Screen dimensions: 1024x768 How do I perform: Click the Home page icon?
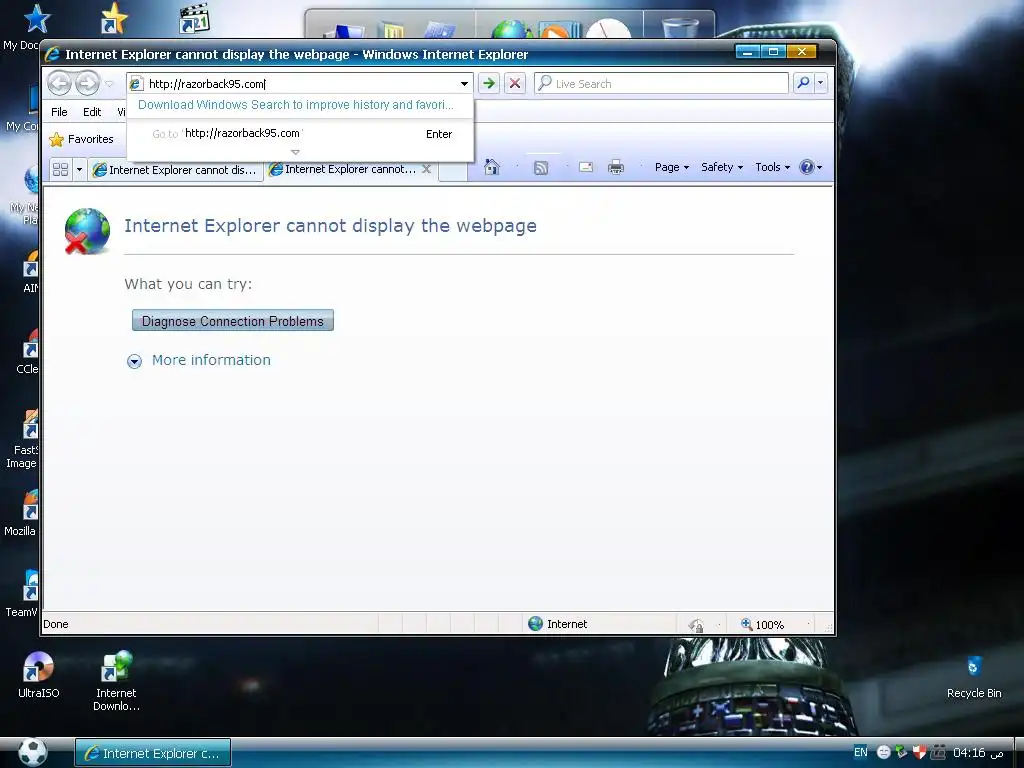[492, 167]
